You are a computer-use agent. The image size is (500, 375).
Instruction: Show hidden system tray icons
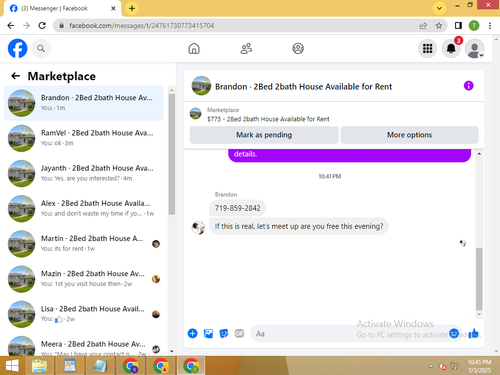click(x=431, y=366)
